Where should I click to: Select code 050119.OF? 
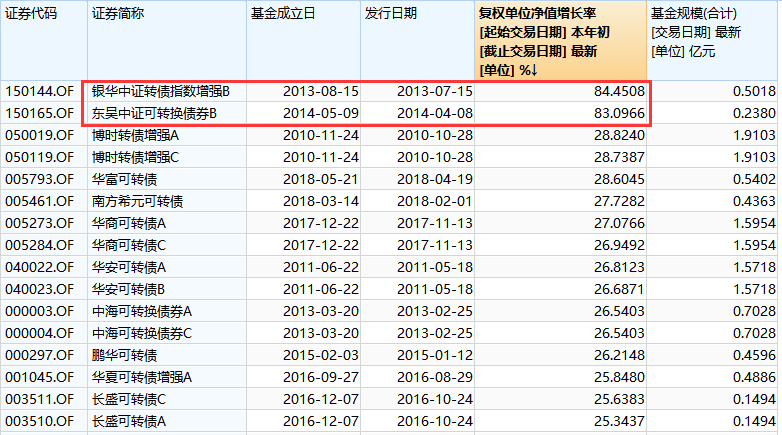tap(39, 157)
